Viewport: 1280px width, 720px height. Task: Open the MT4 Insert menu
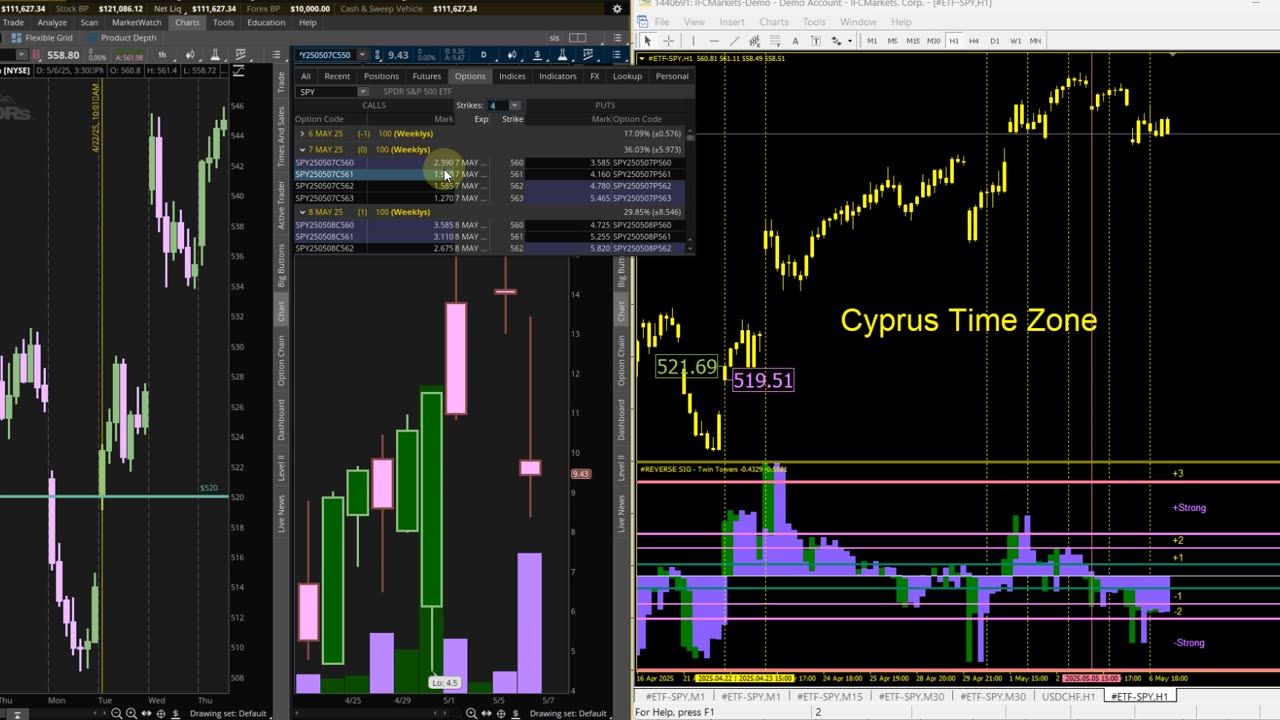coord(732,22)
